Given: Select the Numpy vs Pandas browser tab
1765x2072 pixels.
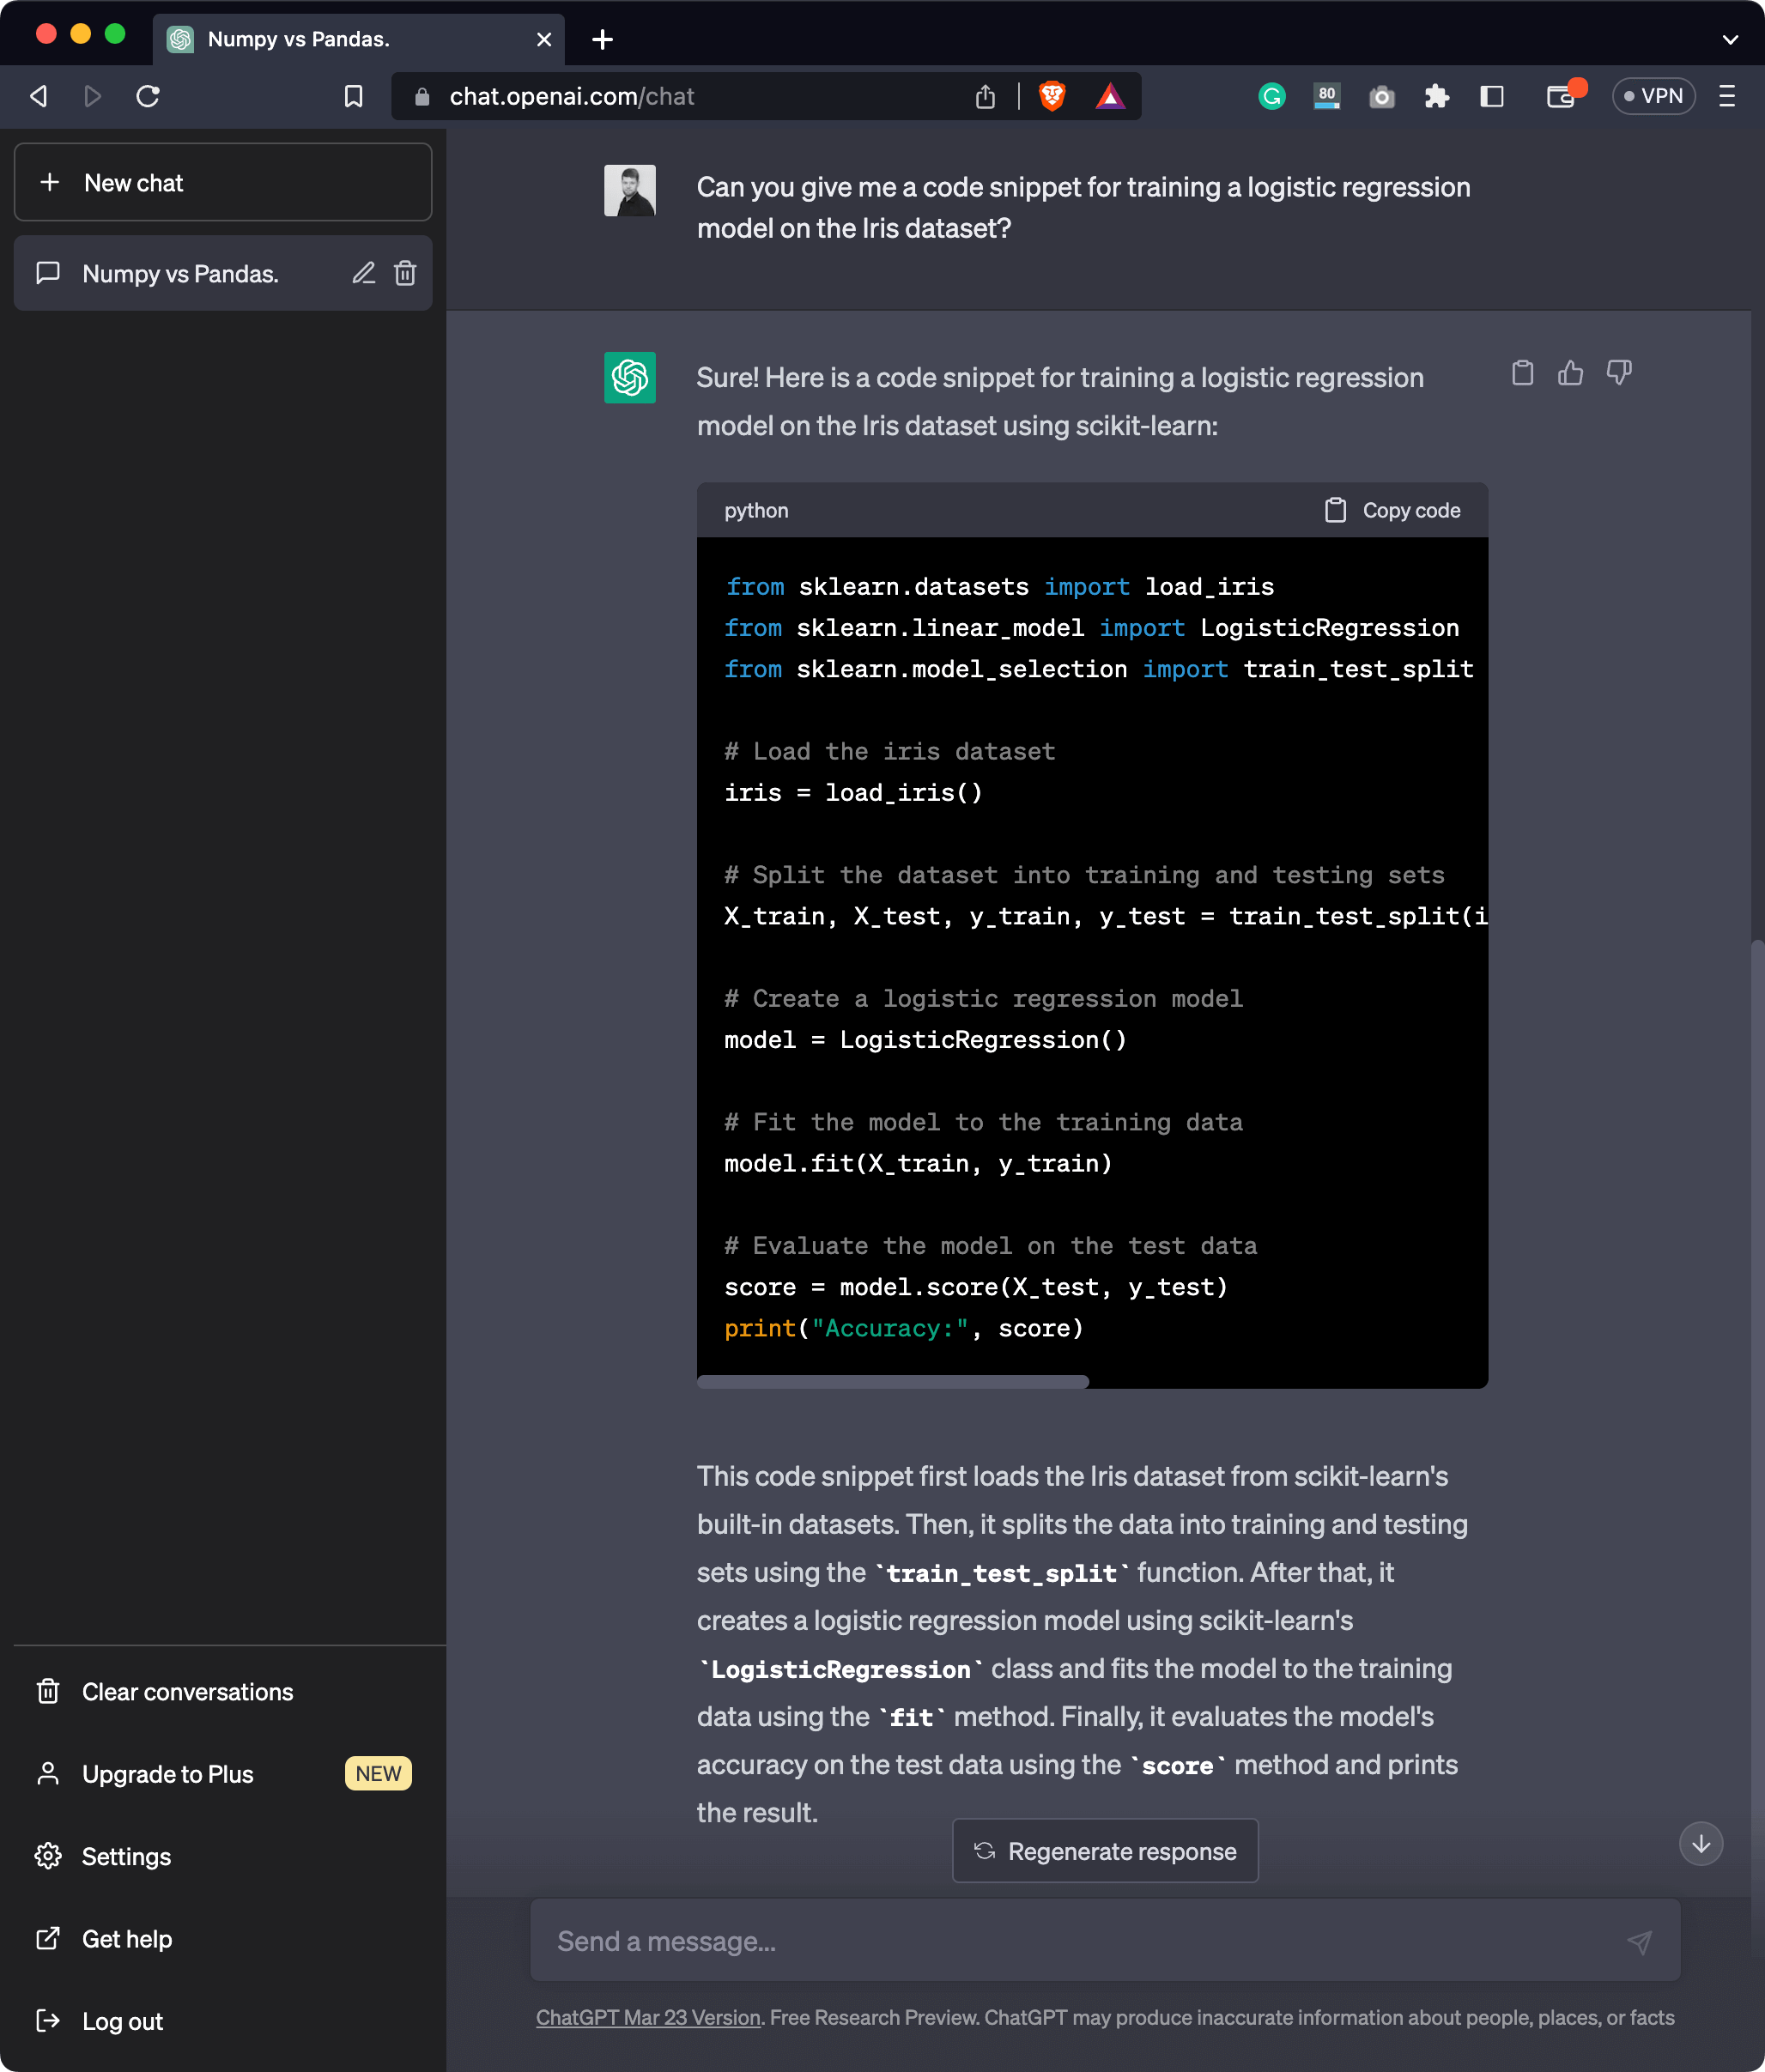Looking at the screenshot, I should tap(340, 40).
